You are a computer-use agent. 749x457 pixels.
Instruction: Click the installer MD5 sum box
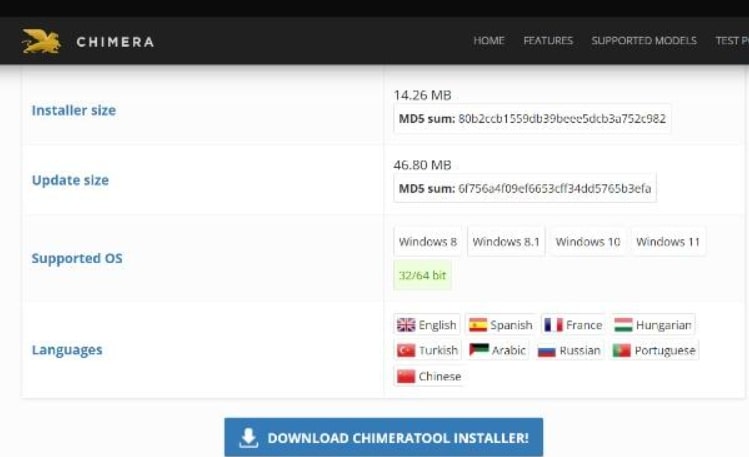click(x=532, y=118)
